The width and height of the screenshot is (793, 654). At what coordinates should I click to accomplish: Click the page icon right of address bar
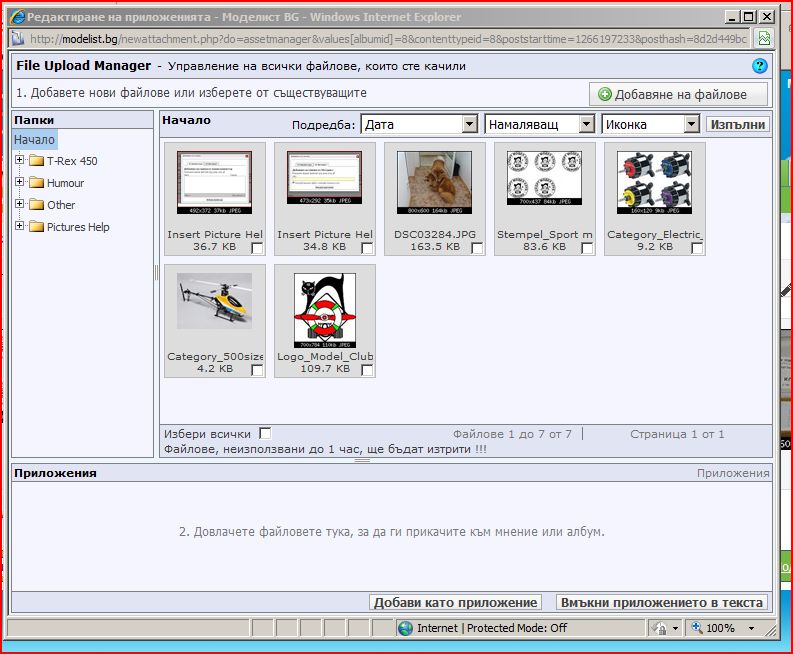click(x=763, y=39)
